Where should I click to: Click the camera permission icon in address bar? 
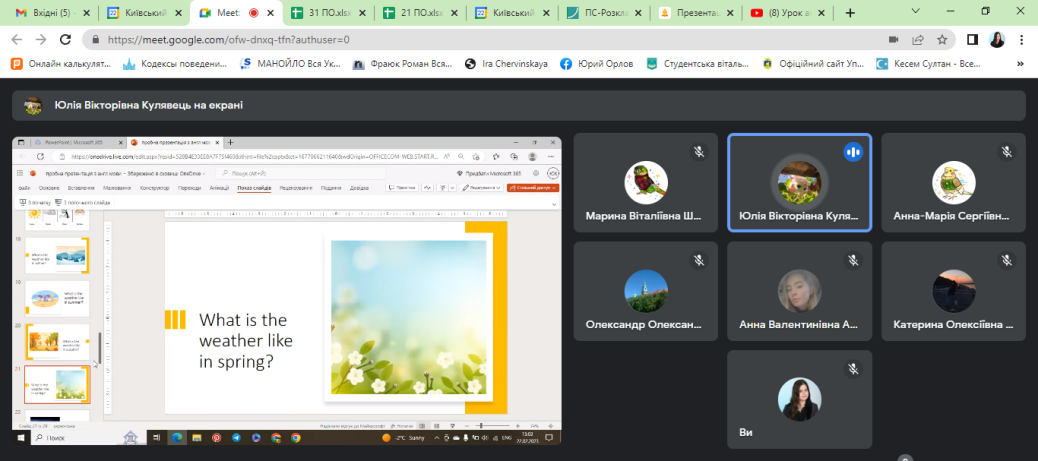893,40
